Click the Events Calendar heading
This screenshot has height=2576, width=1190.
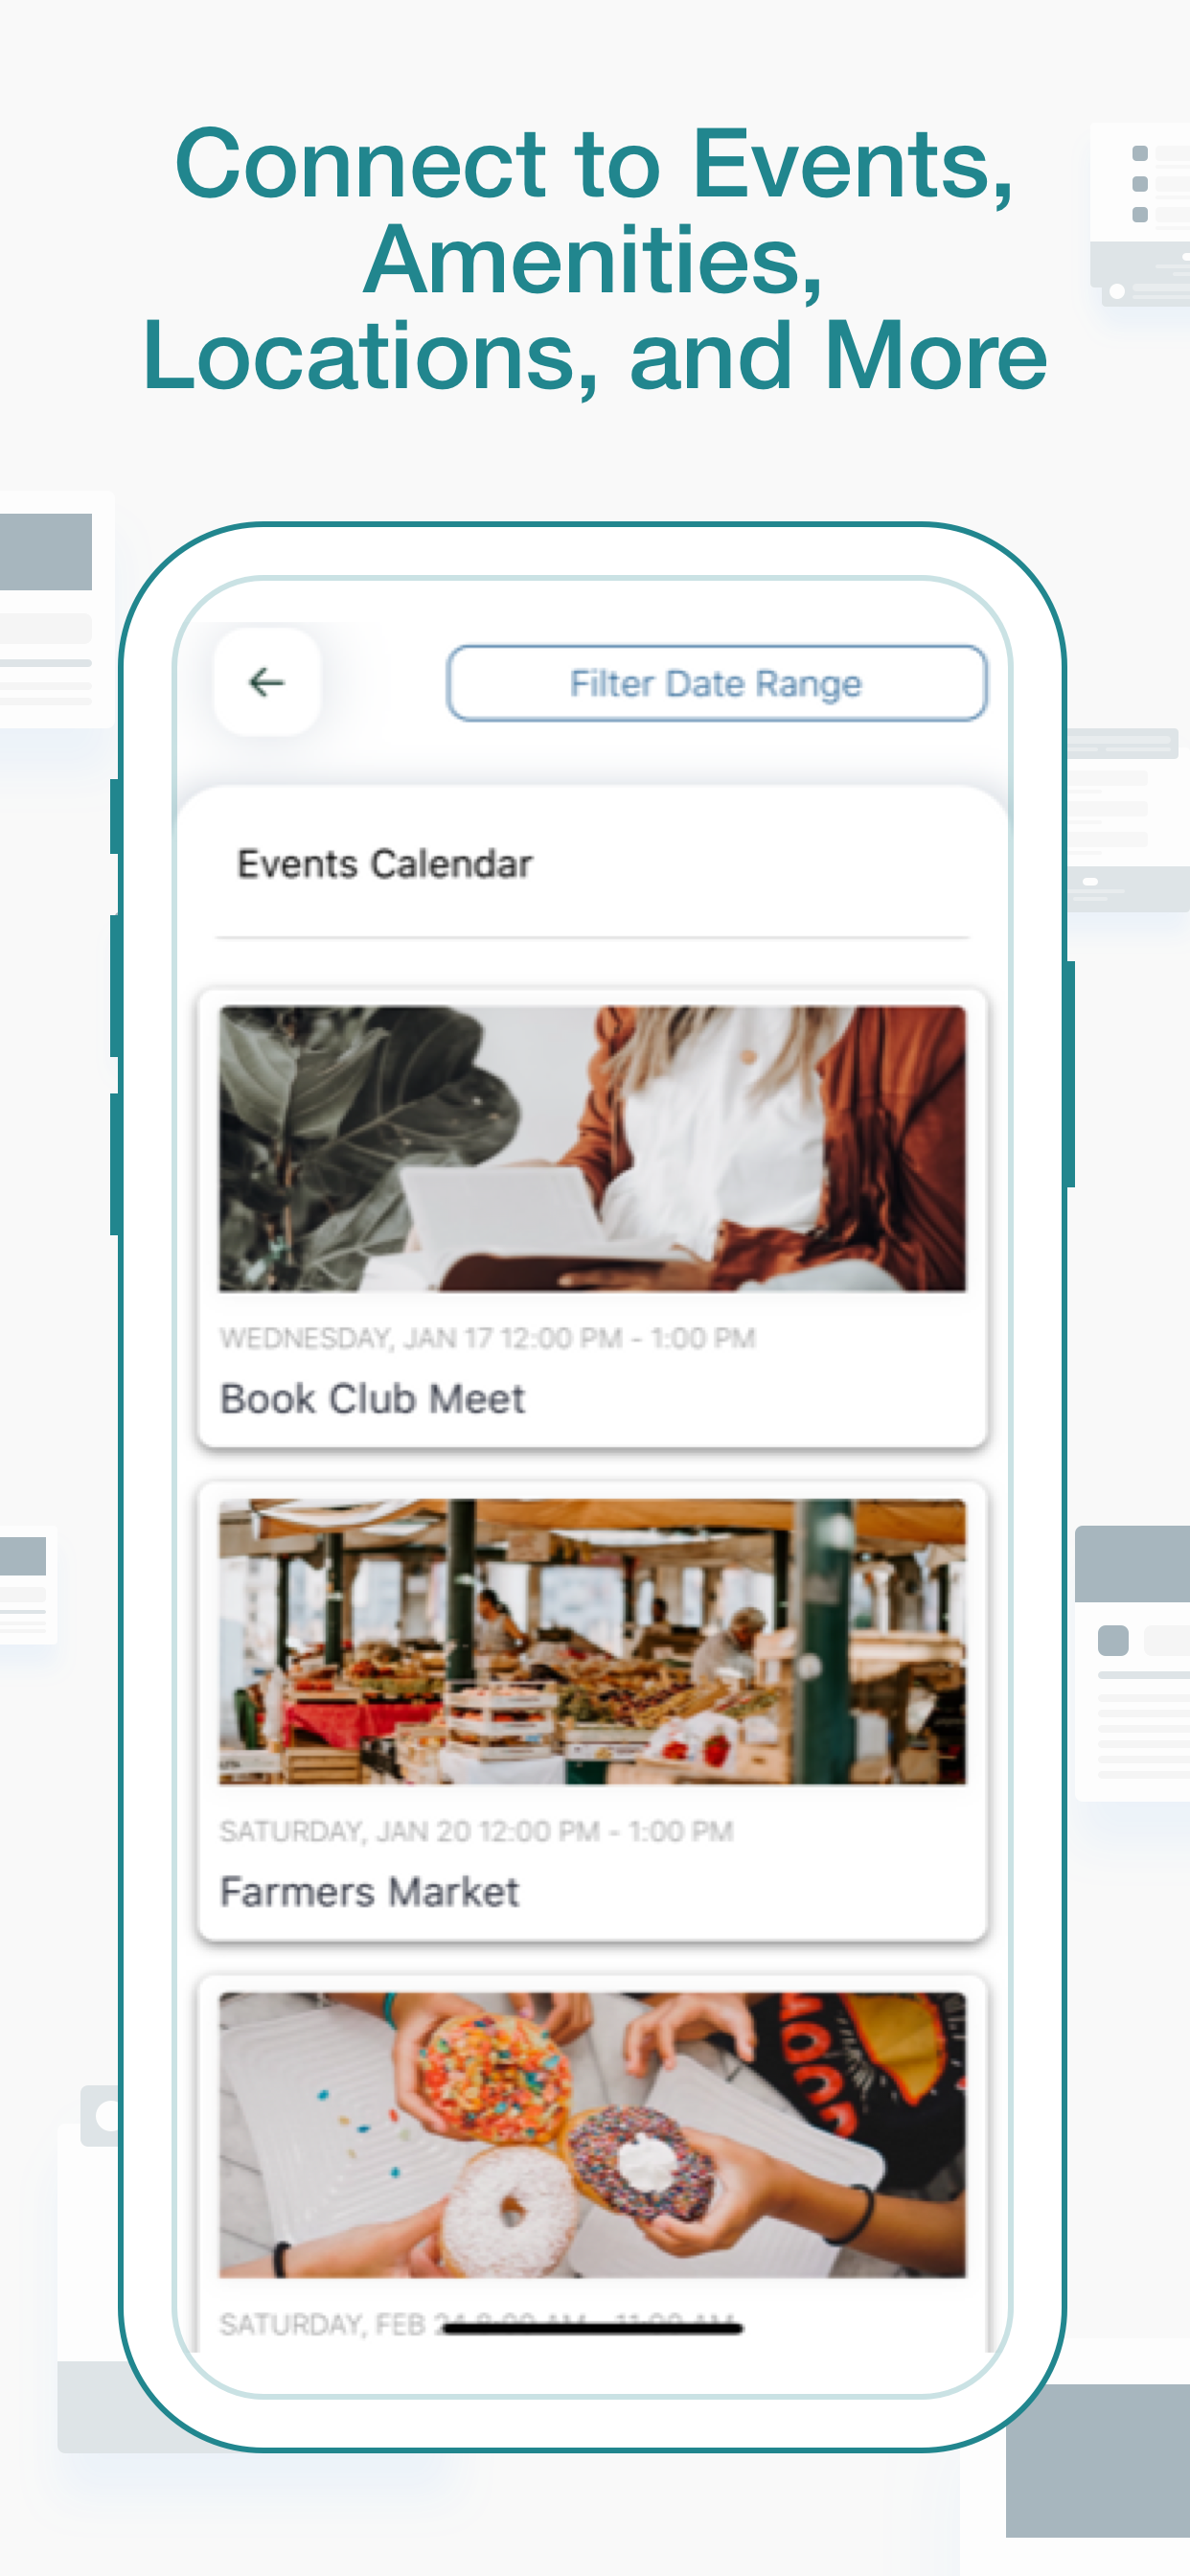[385, 864]
